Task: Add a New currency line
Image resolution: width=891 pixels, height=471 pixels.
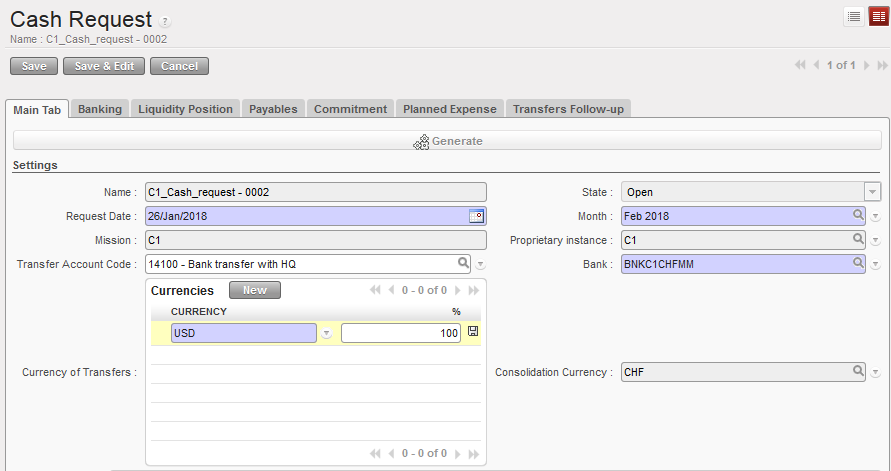Action: click(x=254, y=290)
